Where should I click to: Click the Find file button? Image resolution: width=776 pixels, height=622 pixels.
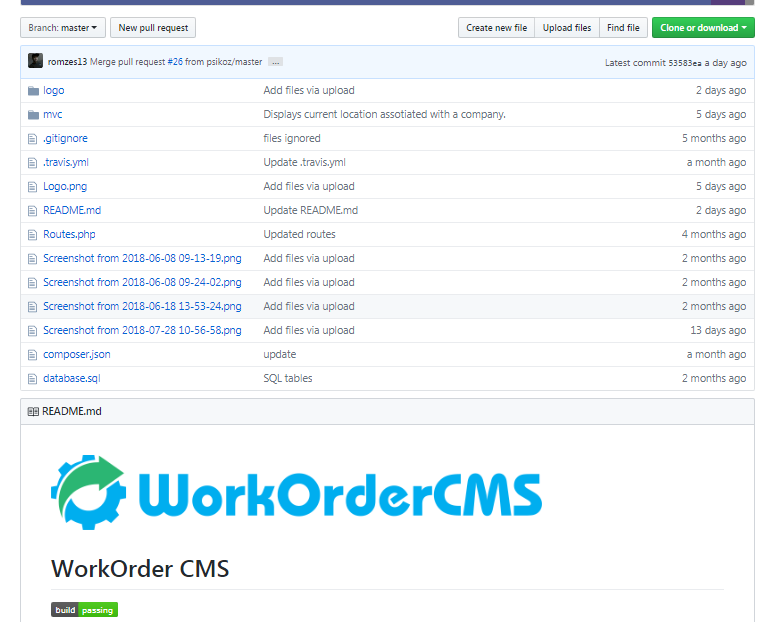click(x=623, y=28)
